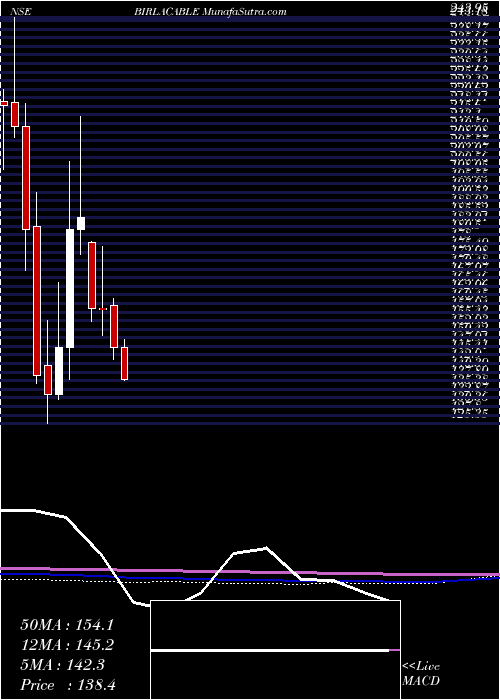
Task: Click the Price : 138.4 reading
Action: point(68,685)
